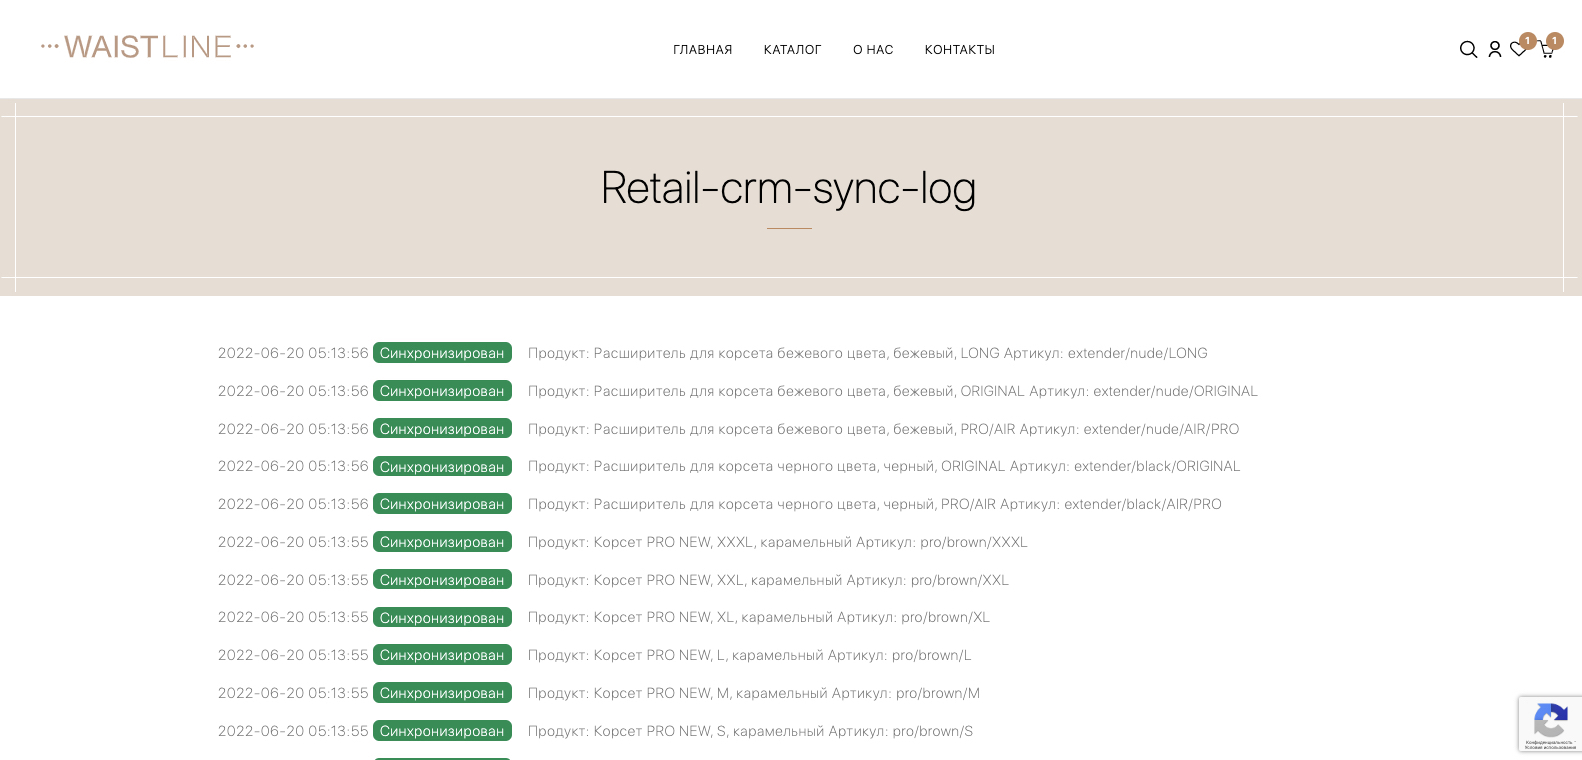The width and height of the screenshot is (1582, 760).
Task: Click the timestamp in the pro/brown/XXXL row
Action: point(293,542)
